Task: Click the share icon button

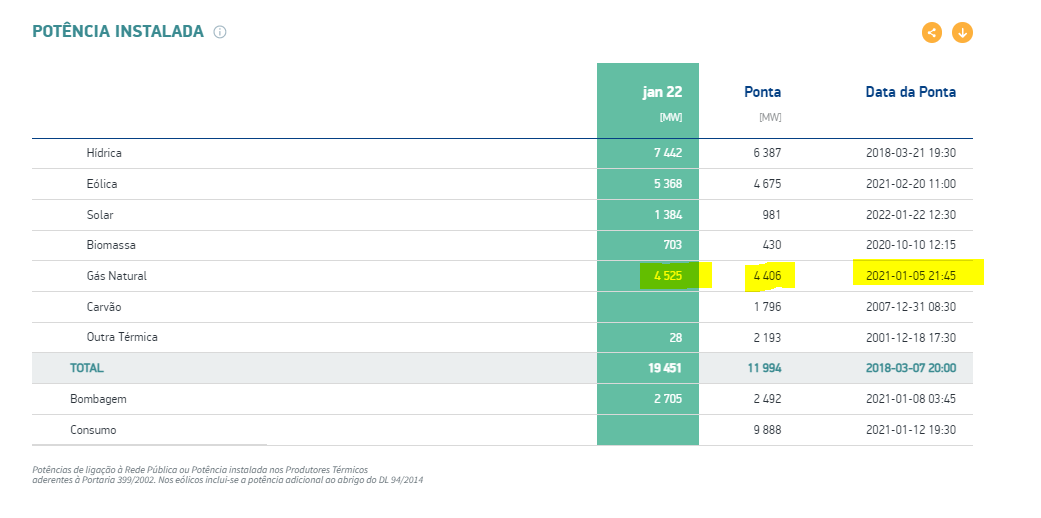Action: [x=932, y=32]
